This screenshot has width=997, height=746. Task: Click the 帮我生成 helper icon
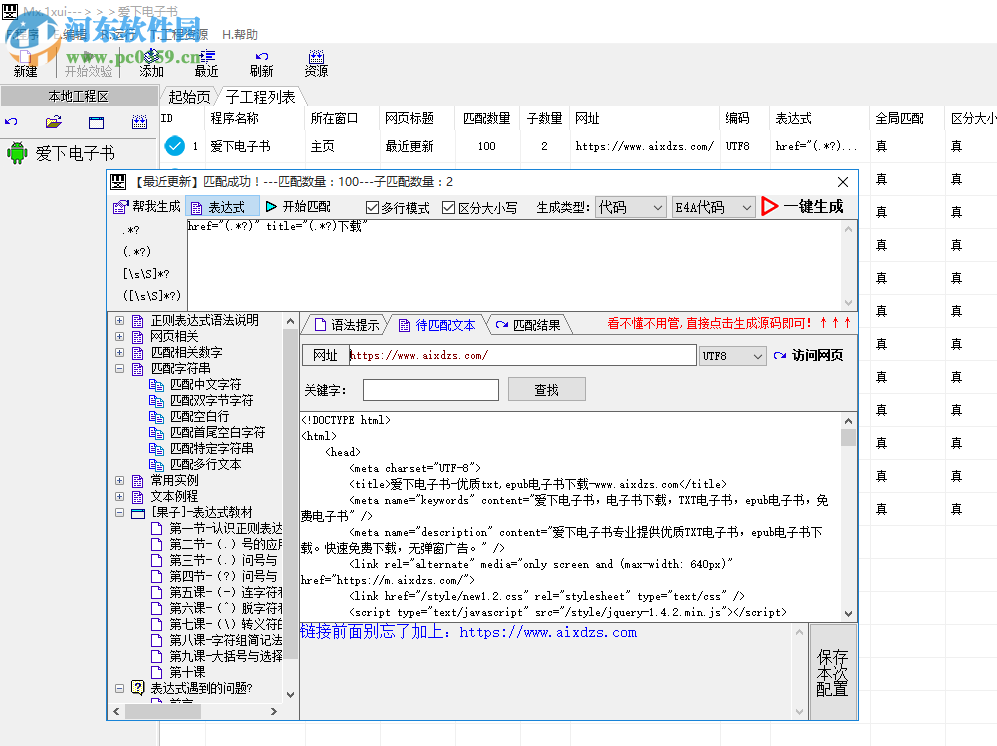point(122,207)
